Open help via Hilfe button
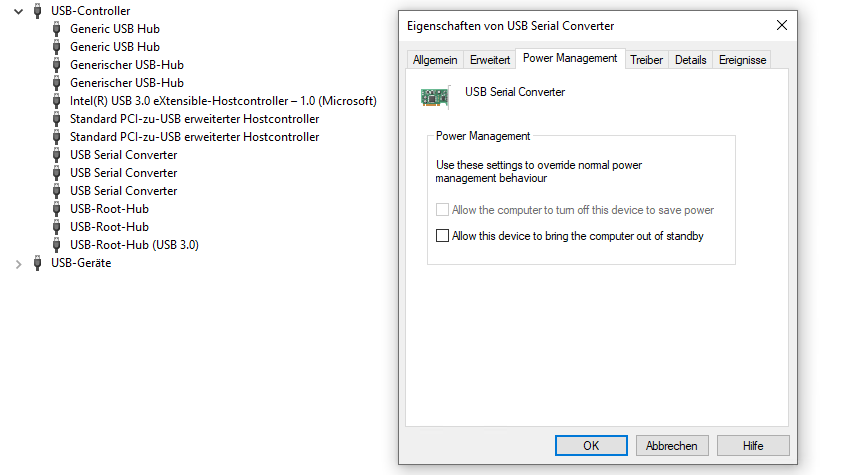 coord(753,446)
